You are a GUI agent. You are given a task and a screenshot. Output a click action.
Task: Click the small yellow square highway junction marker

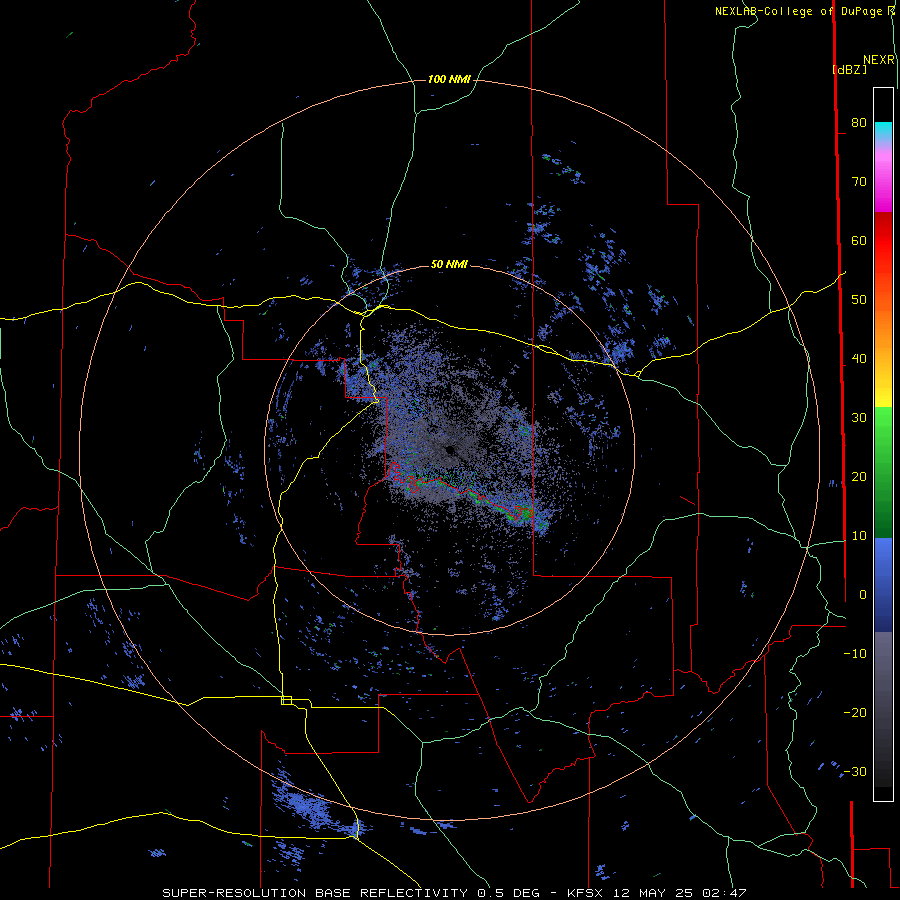286,700
